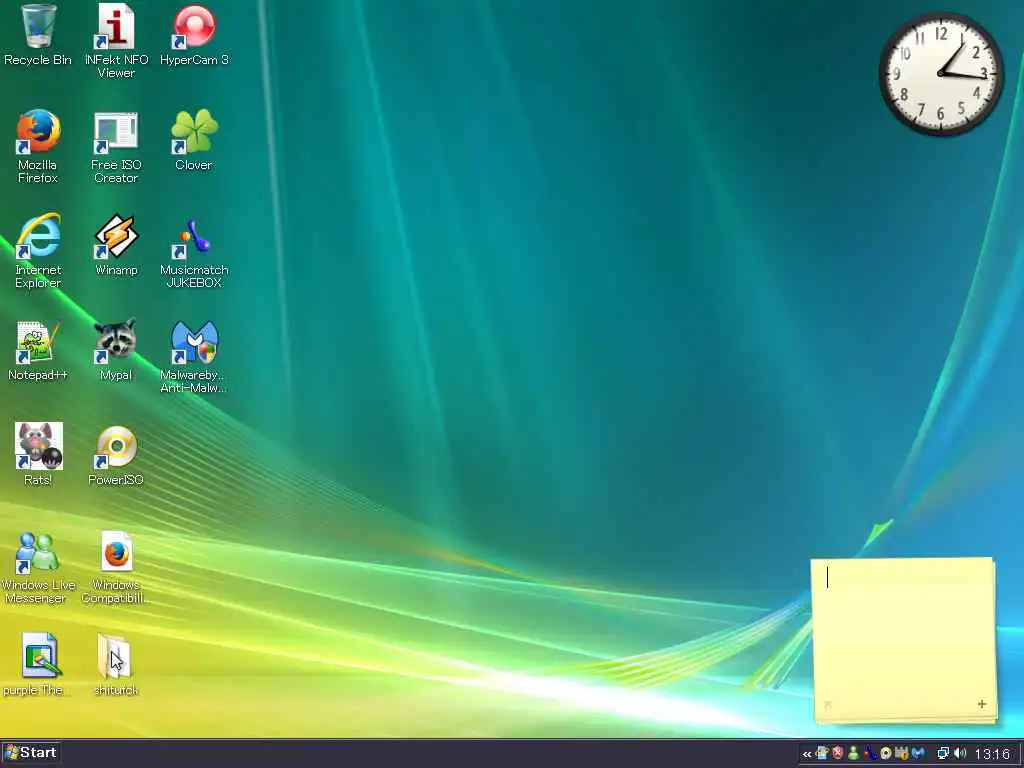This screenshot has height=768, width=1024.
Task: Select the Internet Explorer shortcut
Action: coord(38,251)
